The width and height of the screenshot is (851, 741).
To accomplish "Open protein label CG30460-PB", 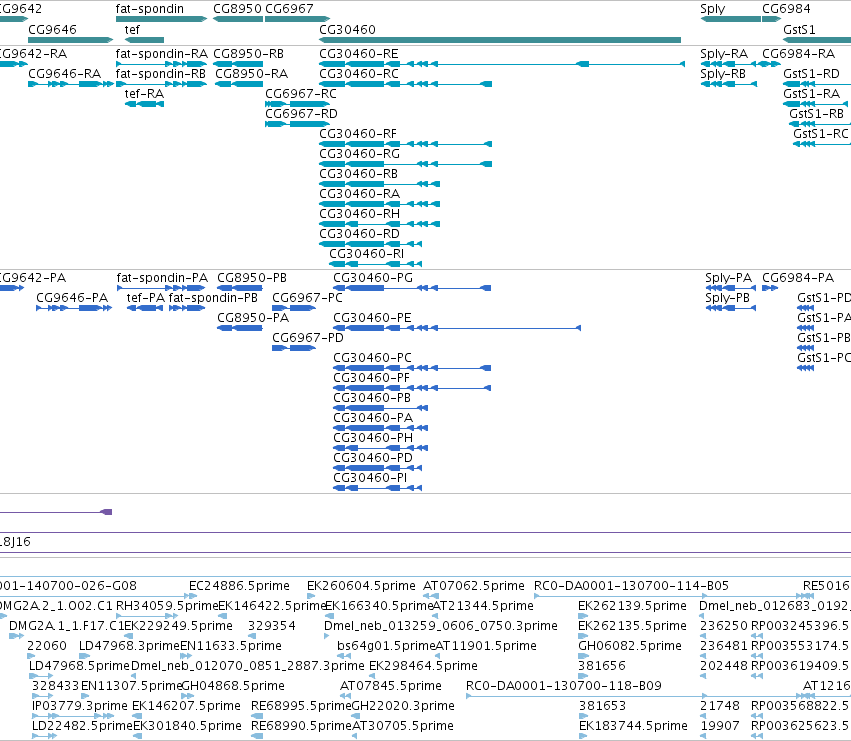I will 372,398.
